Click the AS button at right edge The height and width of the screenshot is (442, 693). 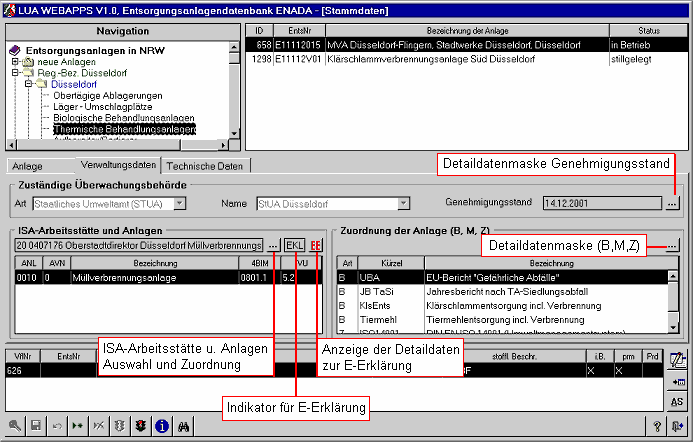click(677, 401)
